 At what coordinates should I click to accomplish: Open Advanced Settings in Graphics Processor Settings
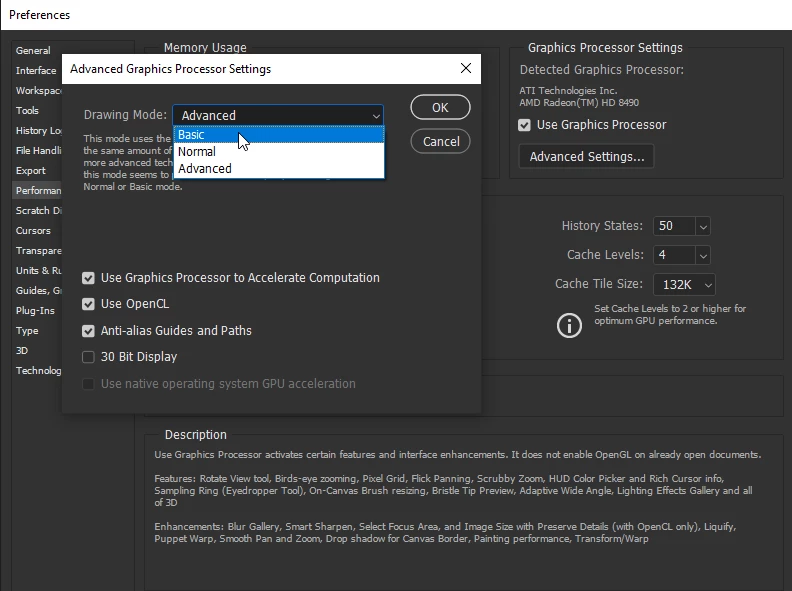tap(586, 157)
